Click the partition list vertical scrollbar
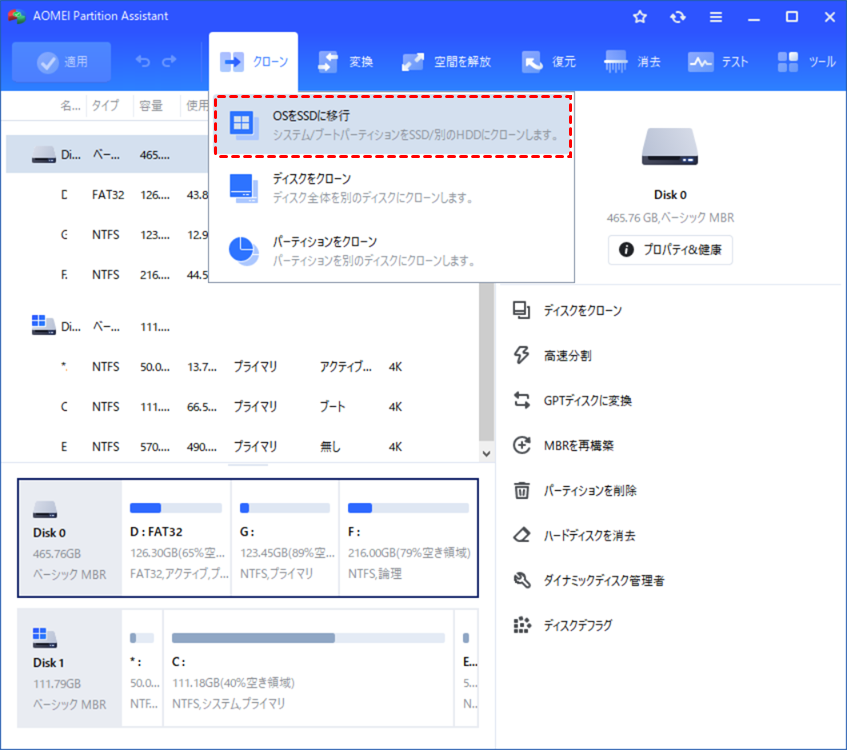The width and height of the screenshot is (847, 750). [486, 361]
